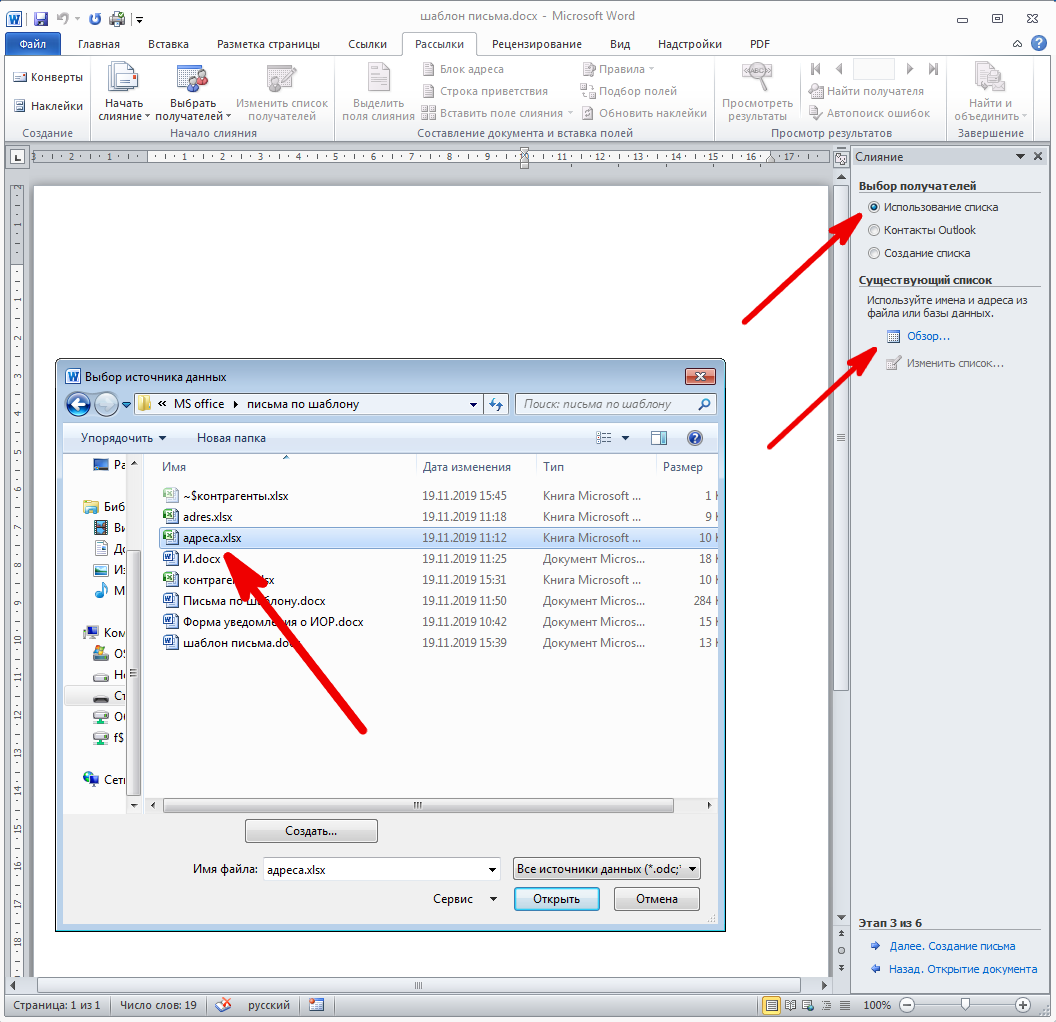The image size is (1056, 1022).
Task: Click the Блок адреса ribbon command
Action: click(463, 69)
